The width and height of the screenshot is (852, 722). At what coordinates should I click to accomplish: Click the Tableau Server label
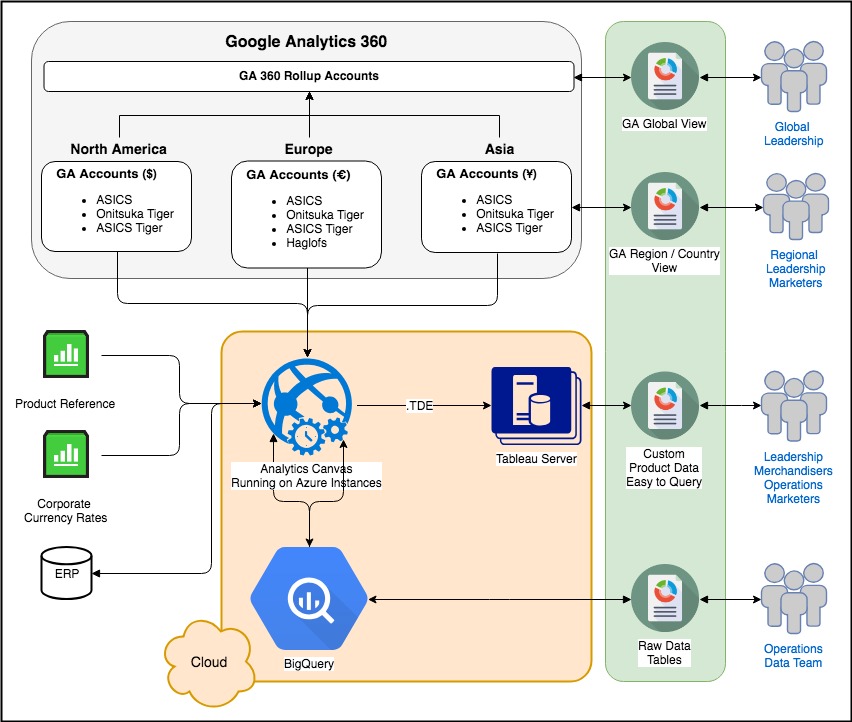pyautogui.click(x=536, y=459)
